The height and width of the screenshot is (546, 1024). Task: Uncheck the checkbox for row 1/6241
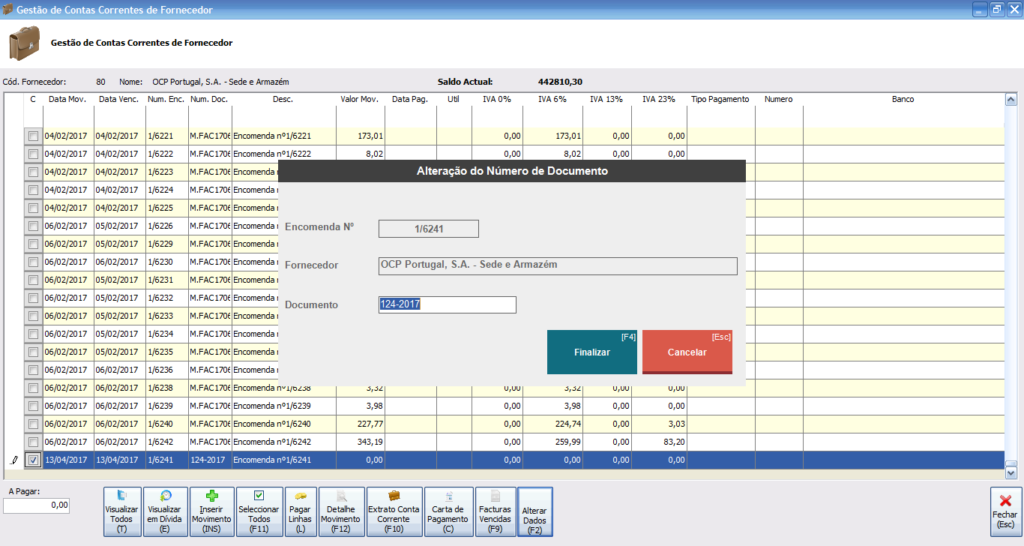33,460
